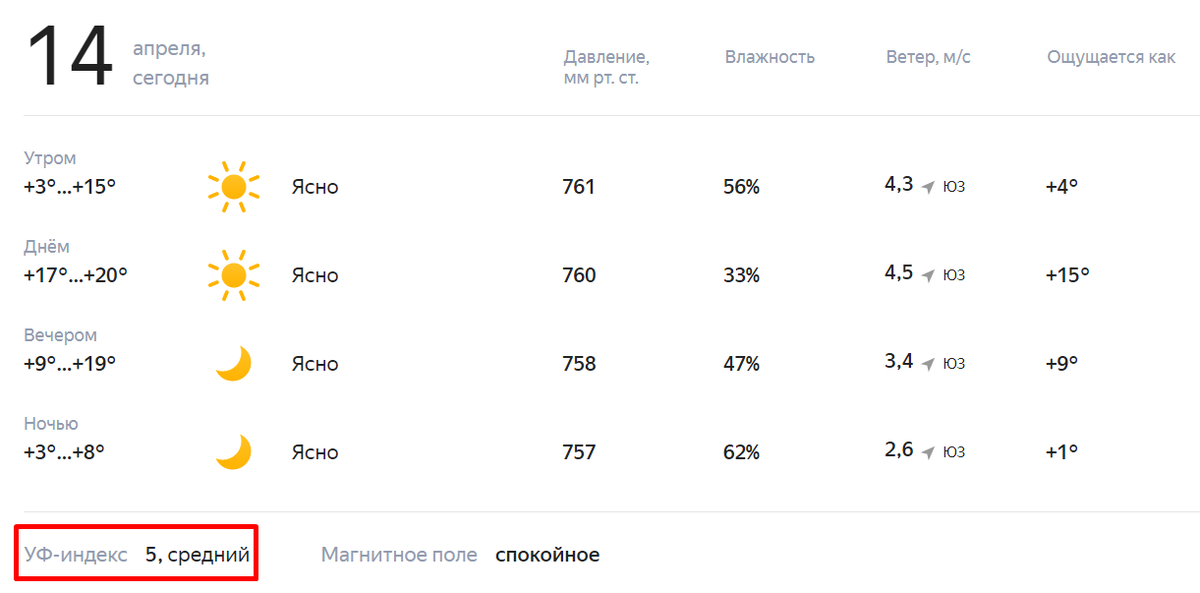
Task: Select the УФ-индекс 5, средний value
Action: point(197,554)
